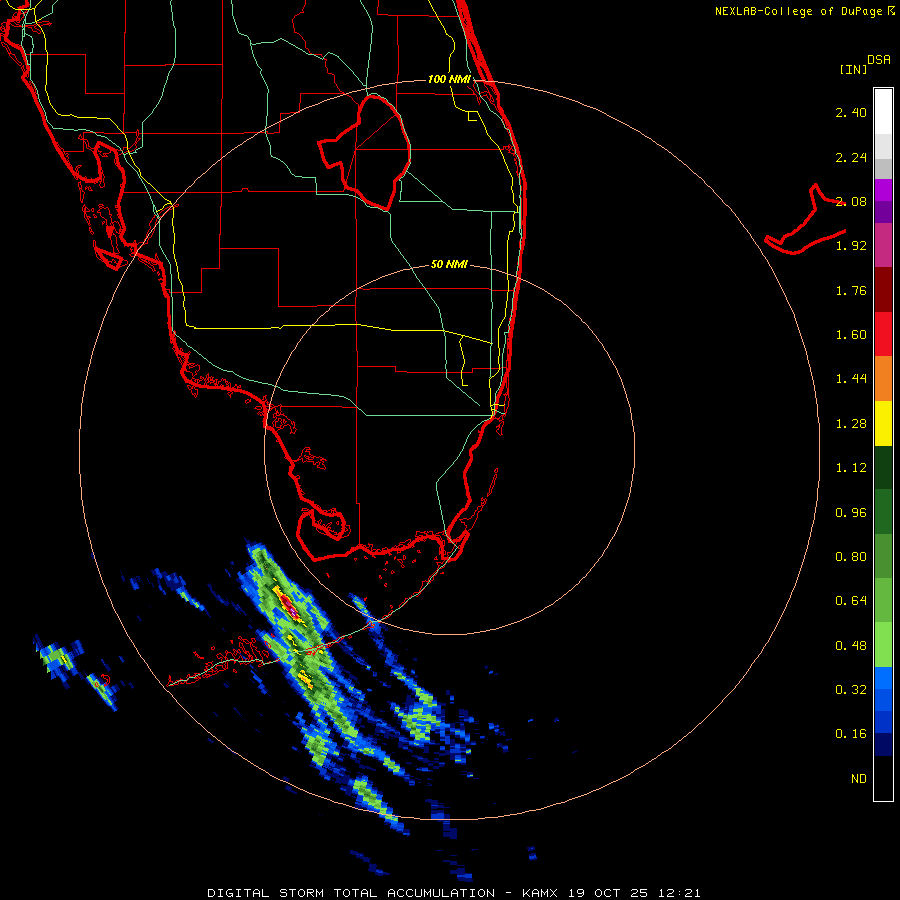Click the 100 NMI range ring label
Viewport: 900px width, 900px height.
click(449, 79)
